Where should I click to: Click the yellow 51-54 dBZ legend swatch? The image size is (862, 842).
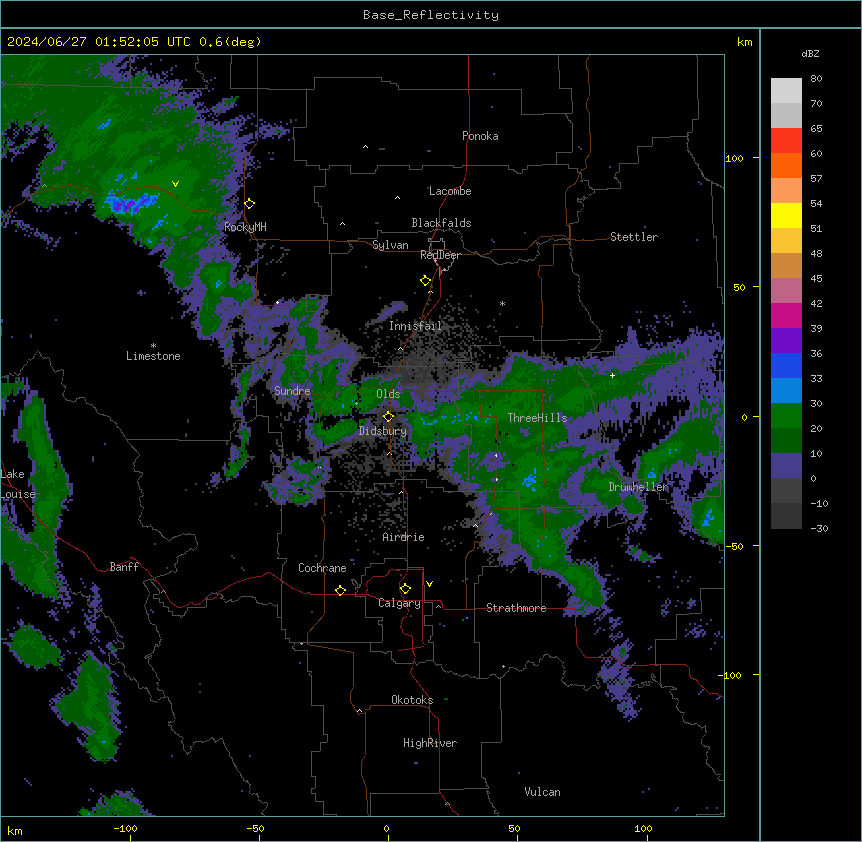(x=786, y=215)
